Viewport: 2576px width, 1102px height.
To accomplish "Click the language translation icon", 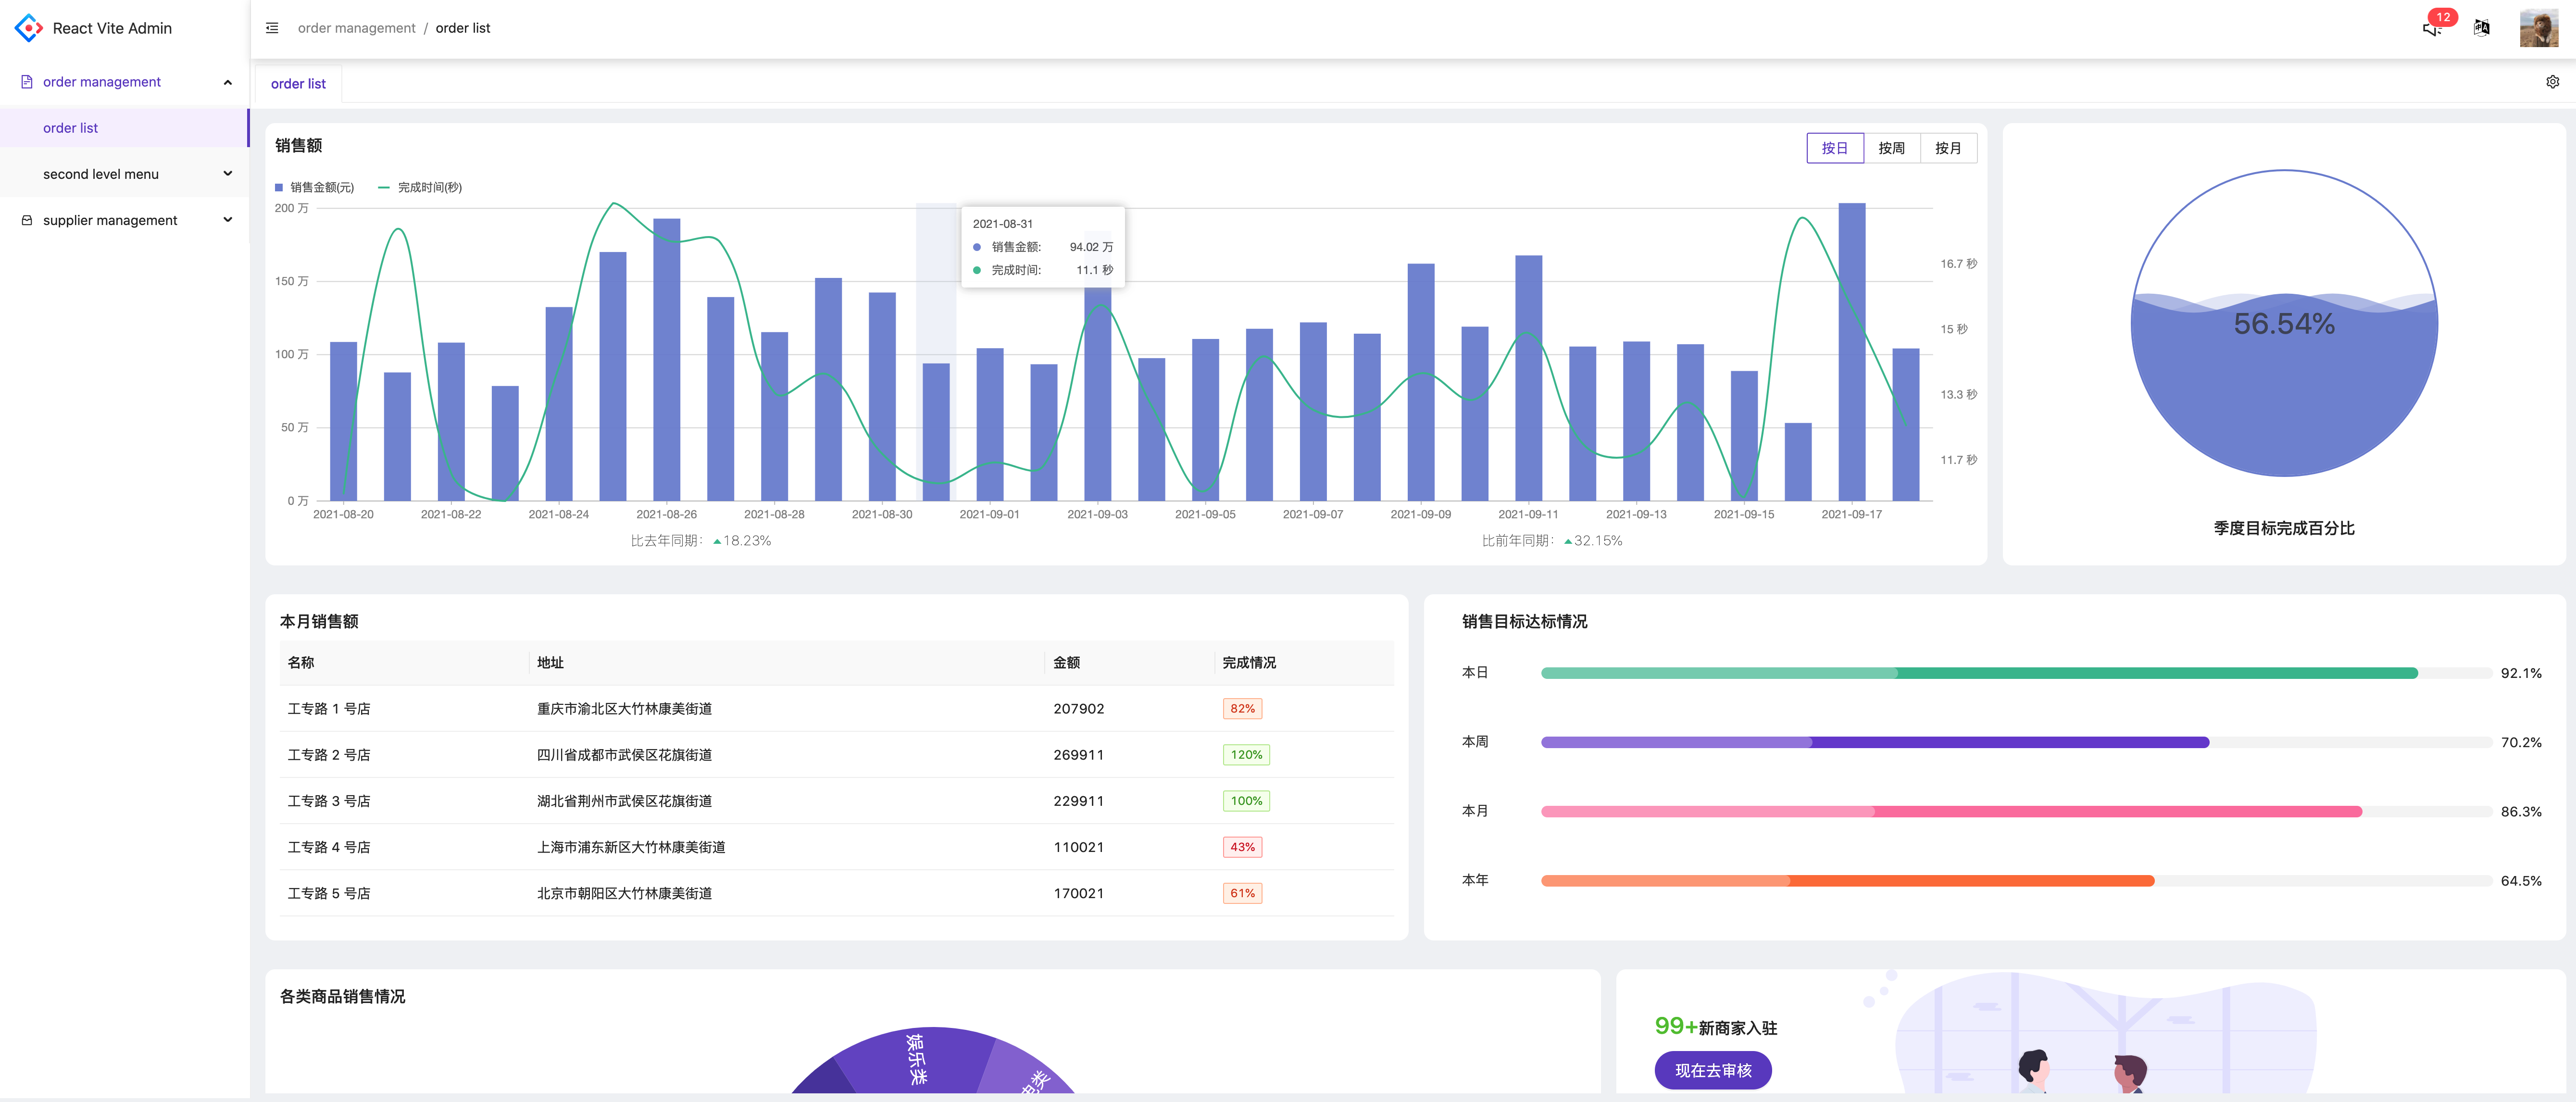I will click(2481, 28).
